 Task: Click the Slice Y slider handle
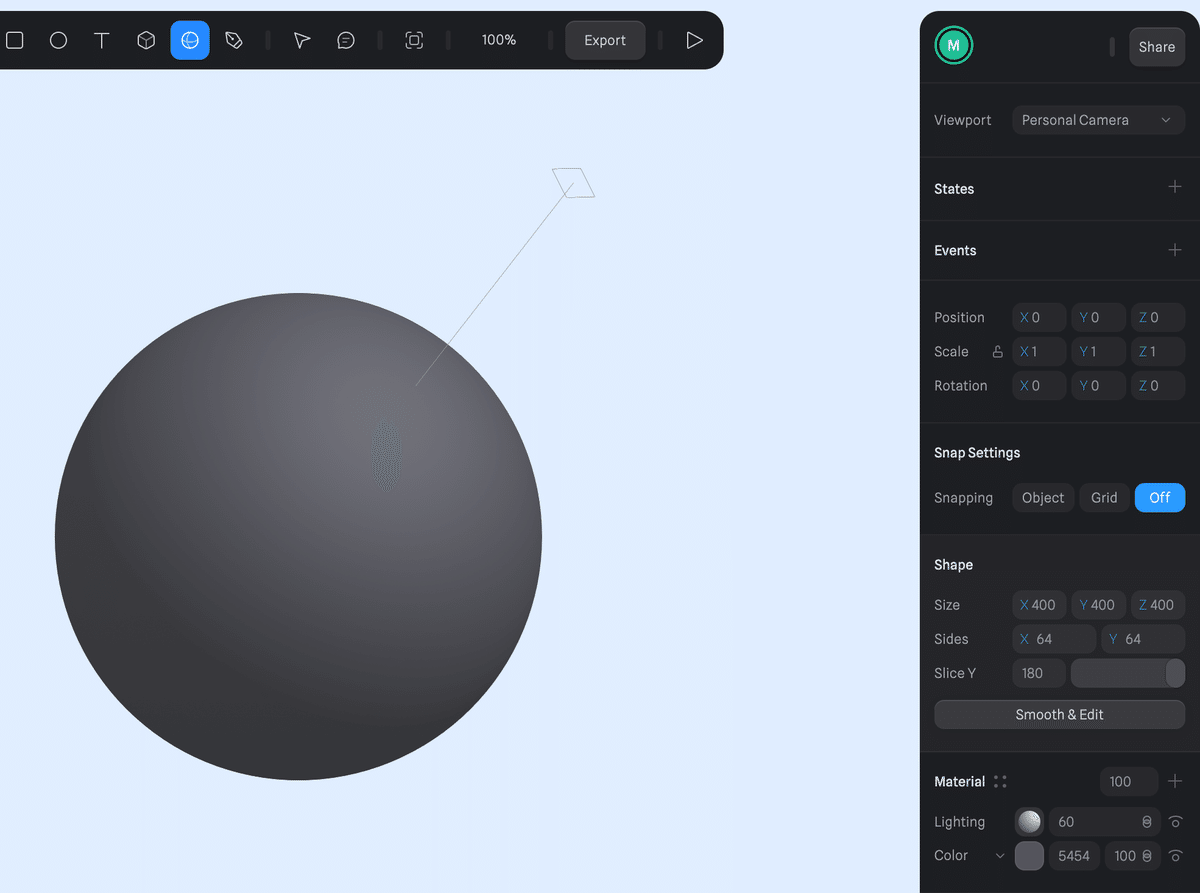coord(1175,673)
